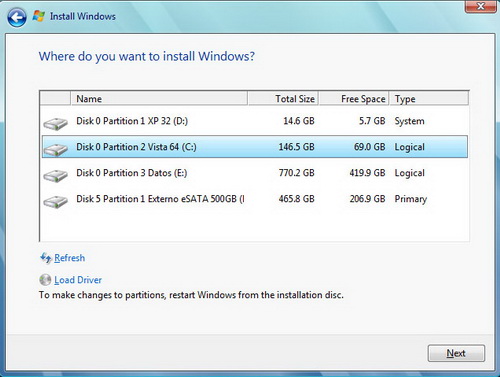
Task: Open the Load Driver link
Action: 78,280
